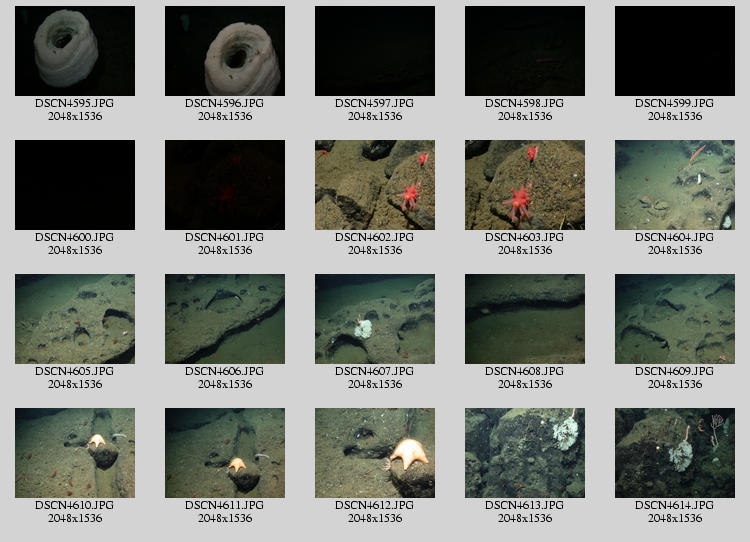Screen dimensions: 750x542
Task: Select DSCN4607.JPG thumbnail with white coral
Action: click(374, 319)
